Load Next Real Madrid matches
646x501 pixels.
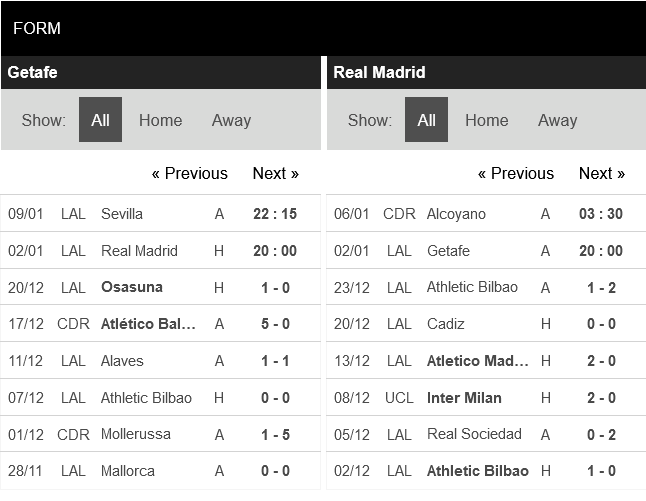(x=601, y=173)
